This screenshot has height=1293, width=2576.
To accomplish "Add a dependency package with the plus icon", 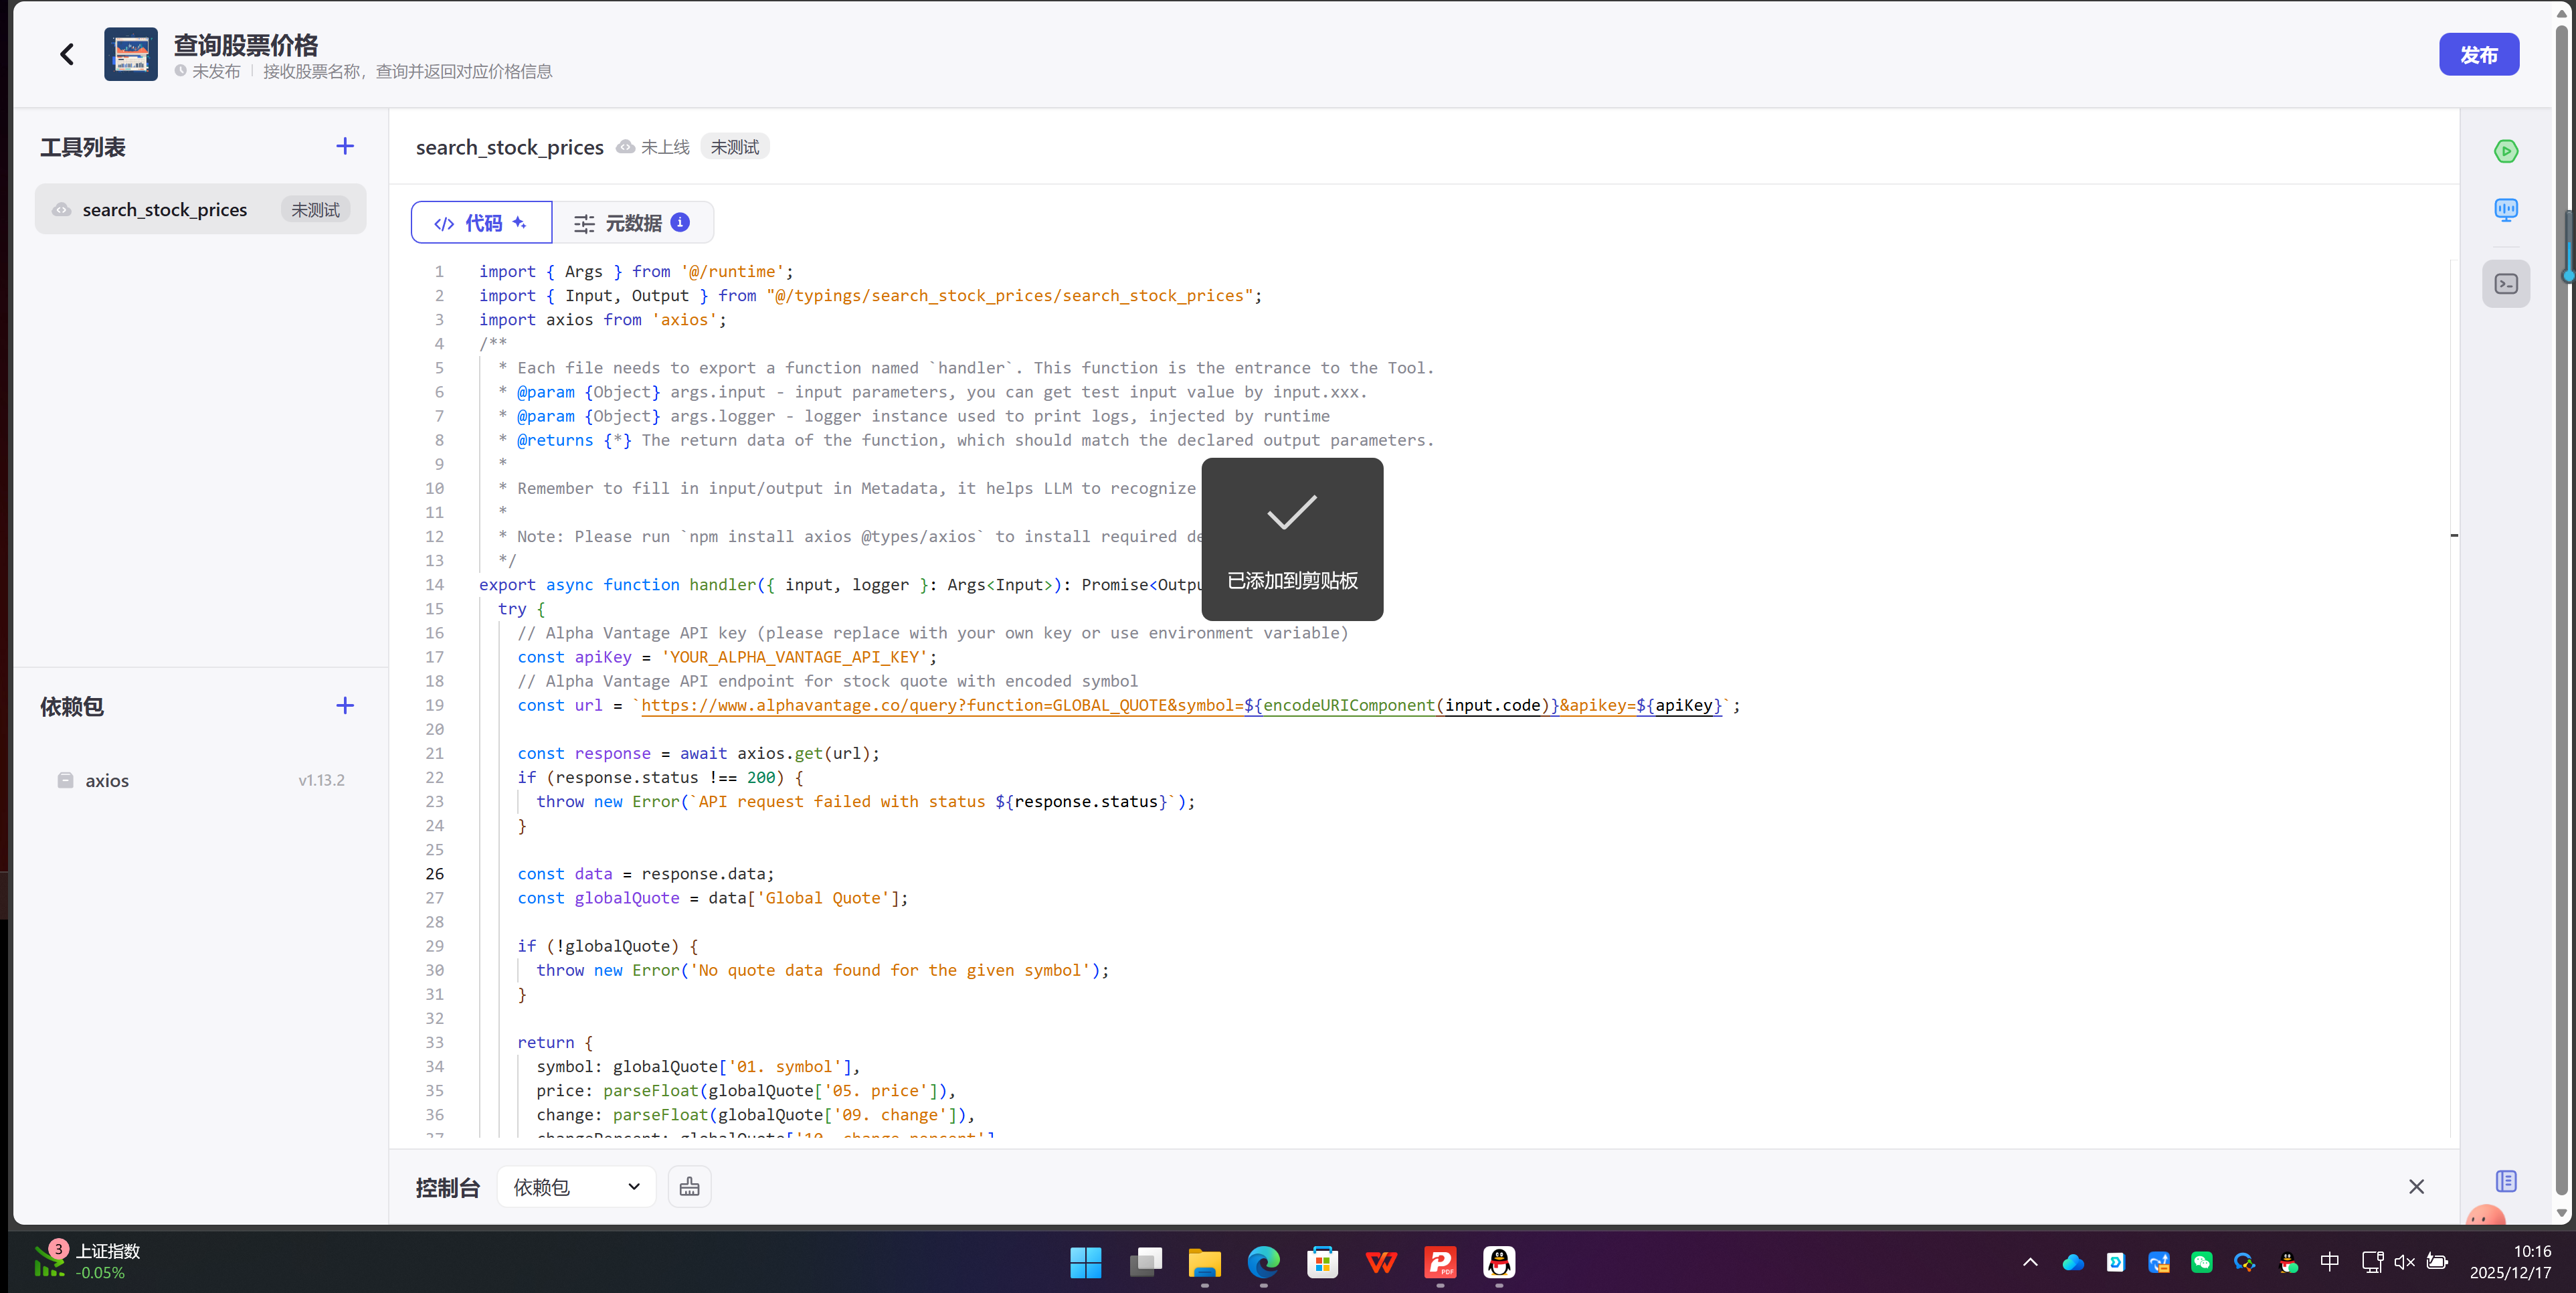I will click(x=345, y=706).
